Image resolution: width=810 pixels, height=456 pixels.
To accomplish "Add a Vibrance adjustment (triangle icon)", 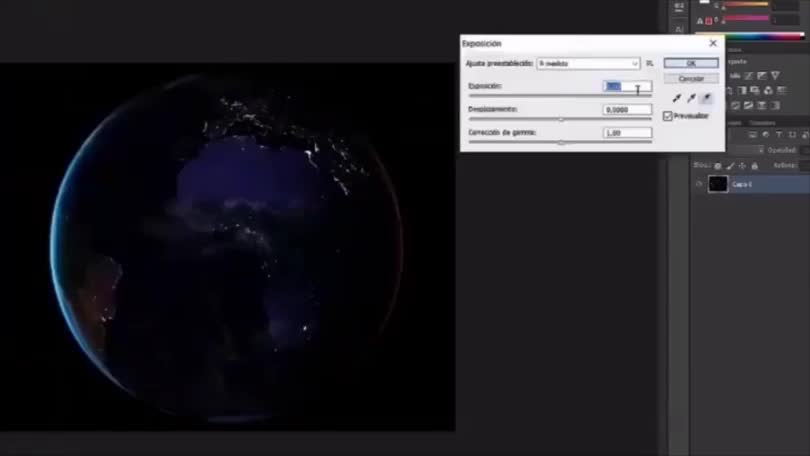I will [775, 76].
